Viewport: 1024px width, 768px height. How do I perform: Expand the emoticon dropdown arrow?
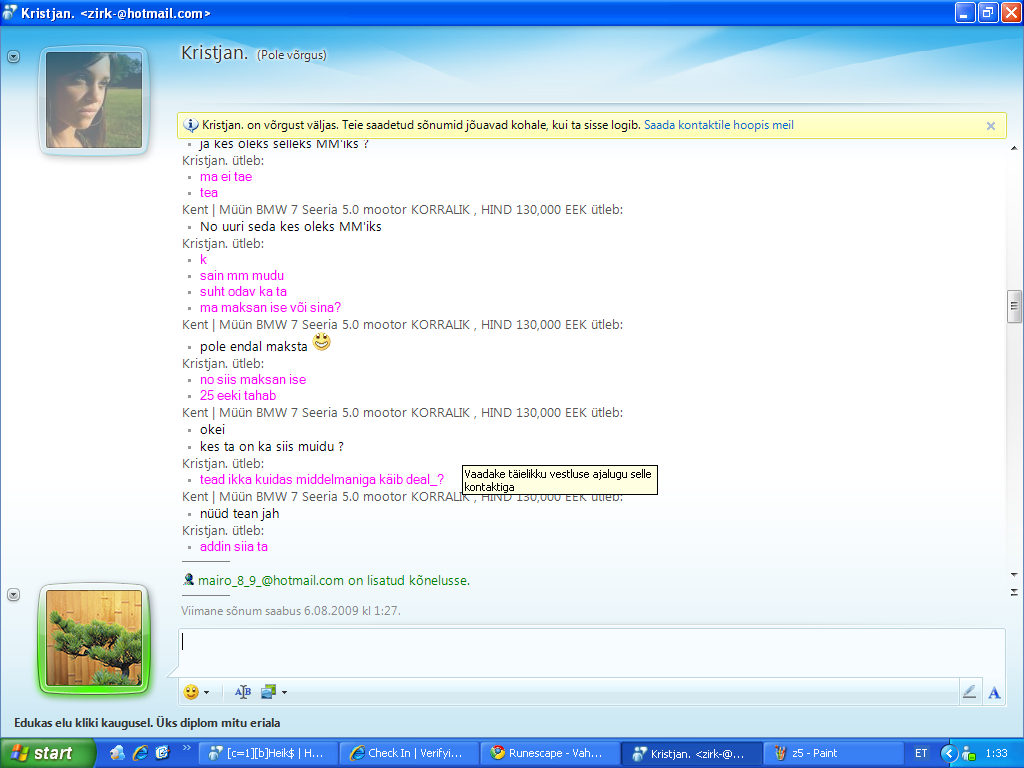[206, 692]
